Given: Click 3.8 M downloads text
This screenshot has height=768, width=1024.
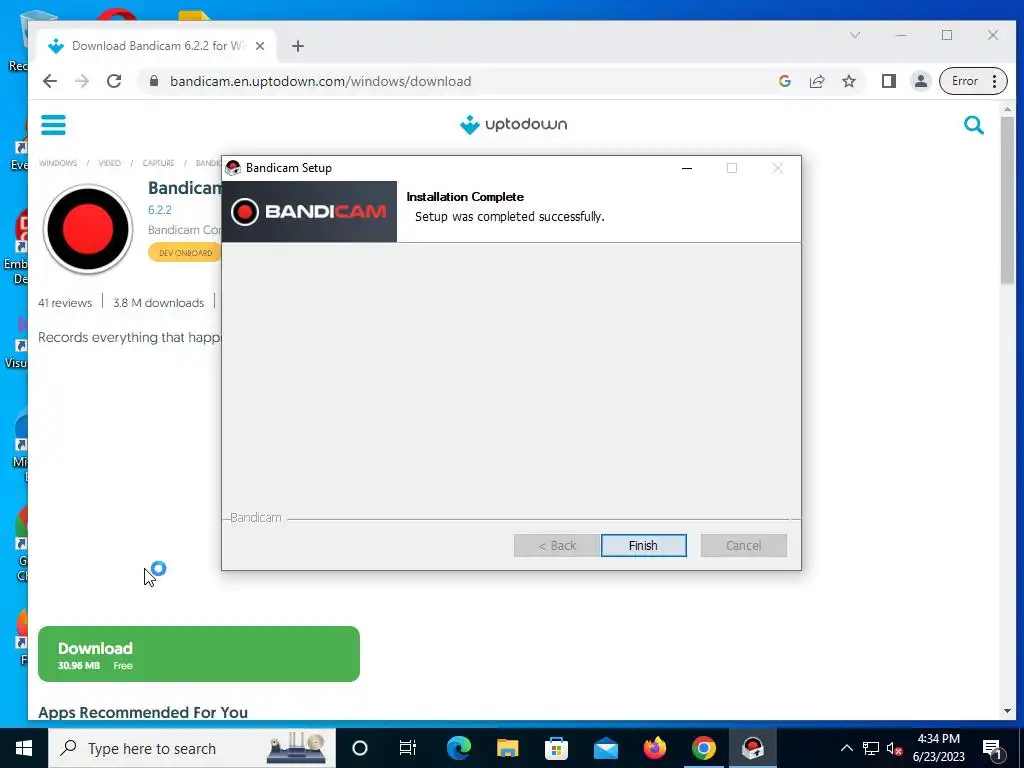Looking at the screenshot, I should click(158, 302).
